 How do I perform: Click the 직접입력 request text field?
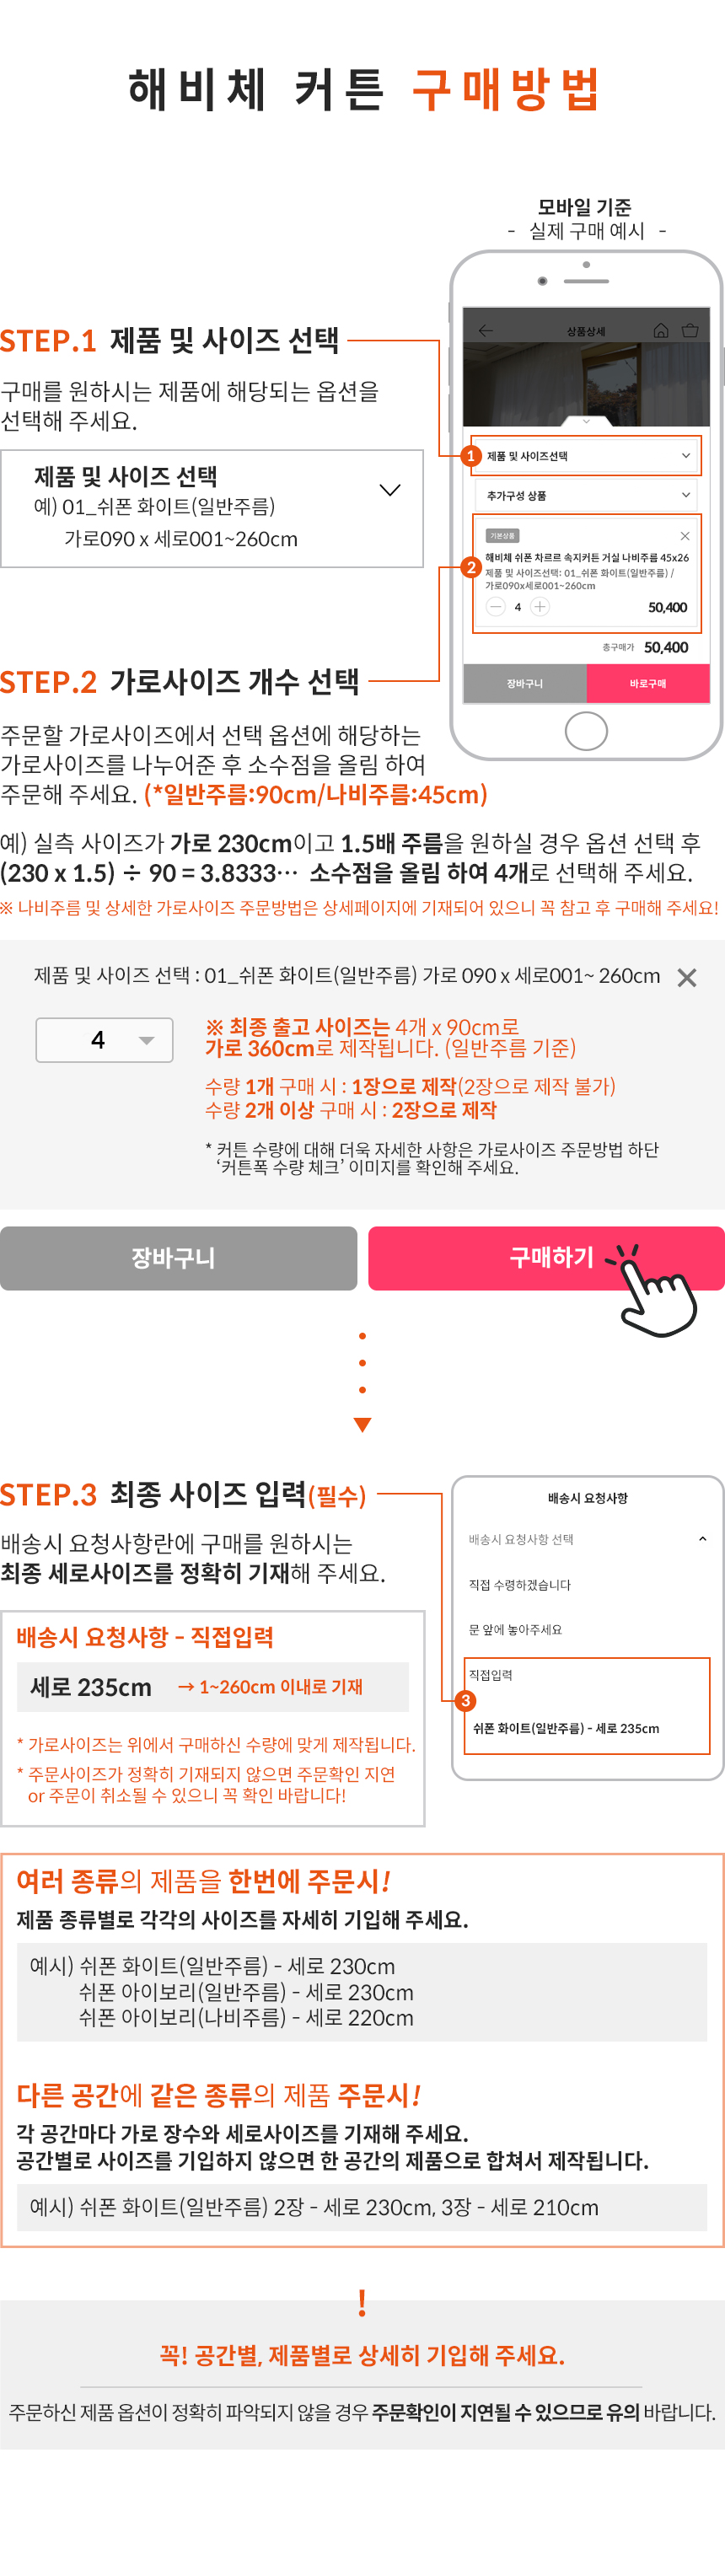click(x=587, y=1706)
